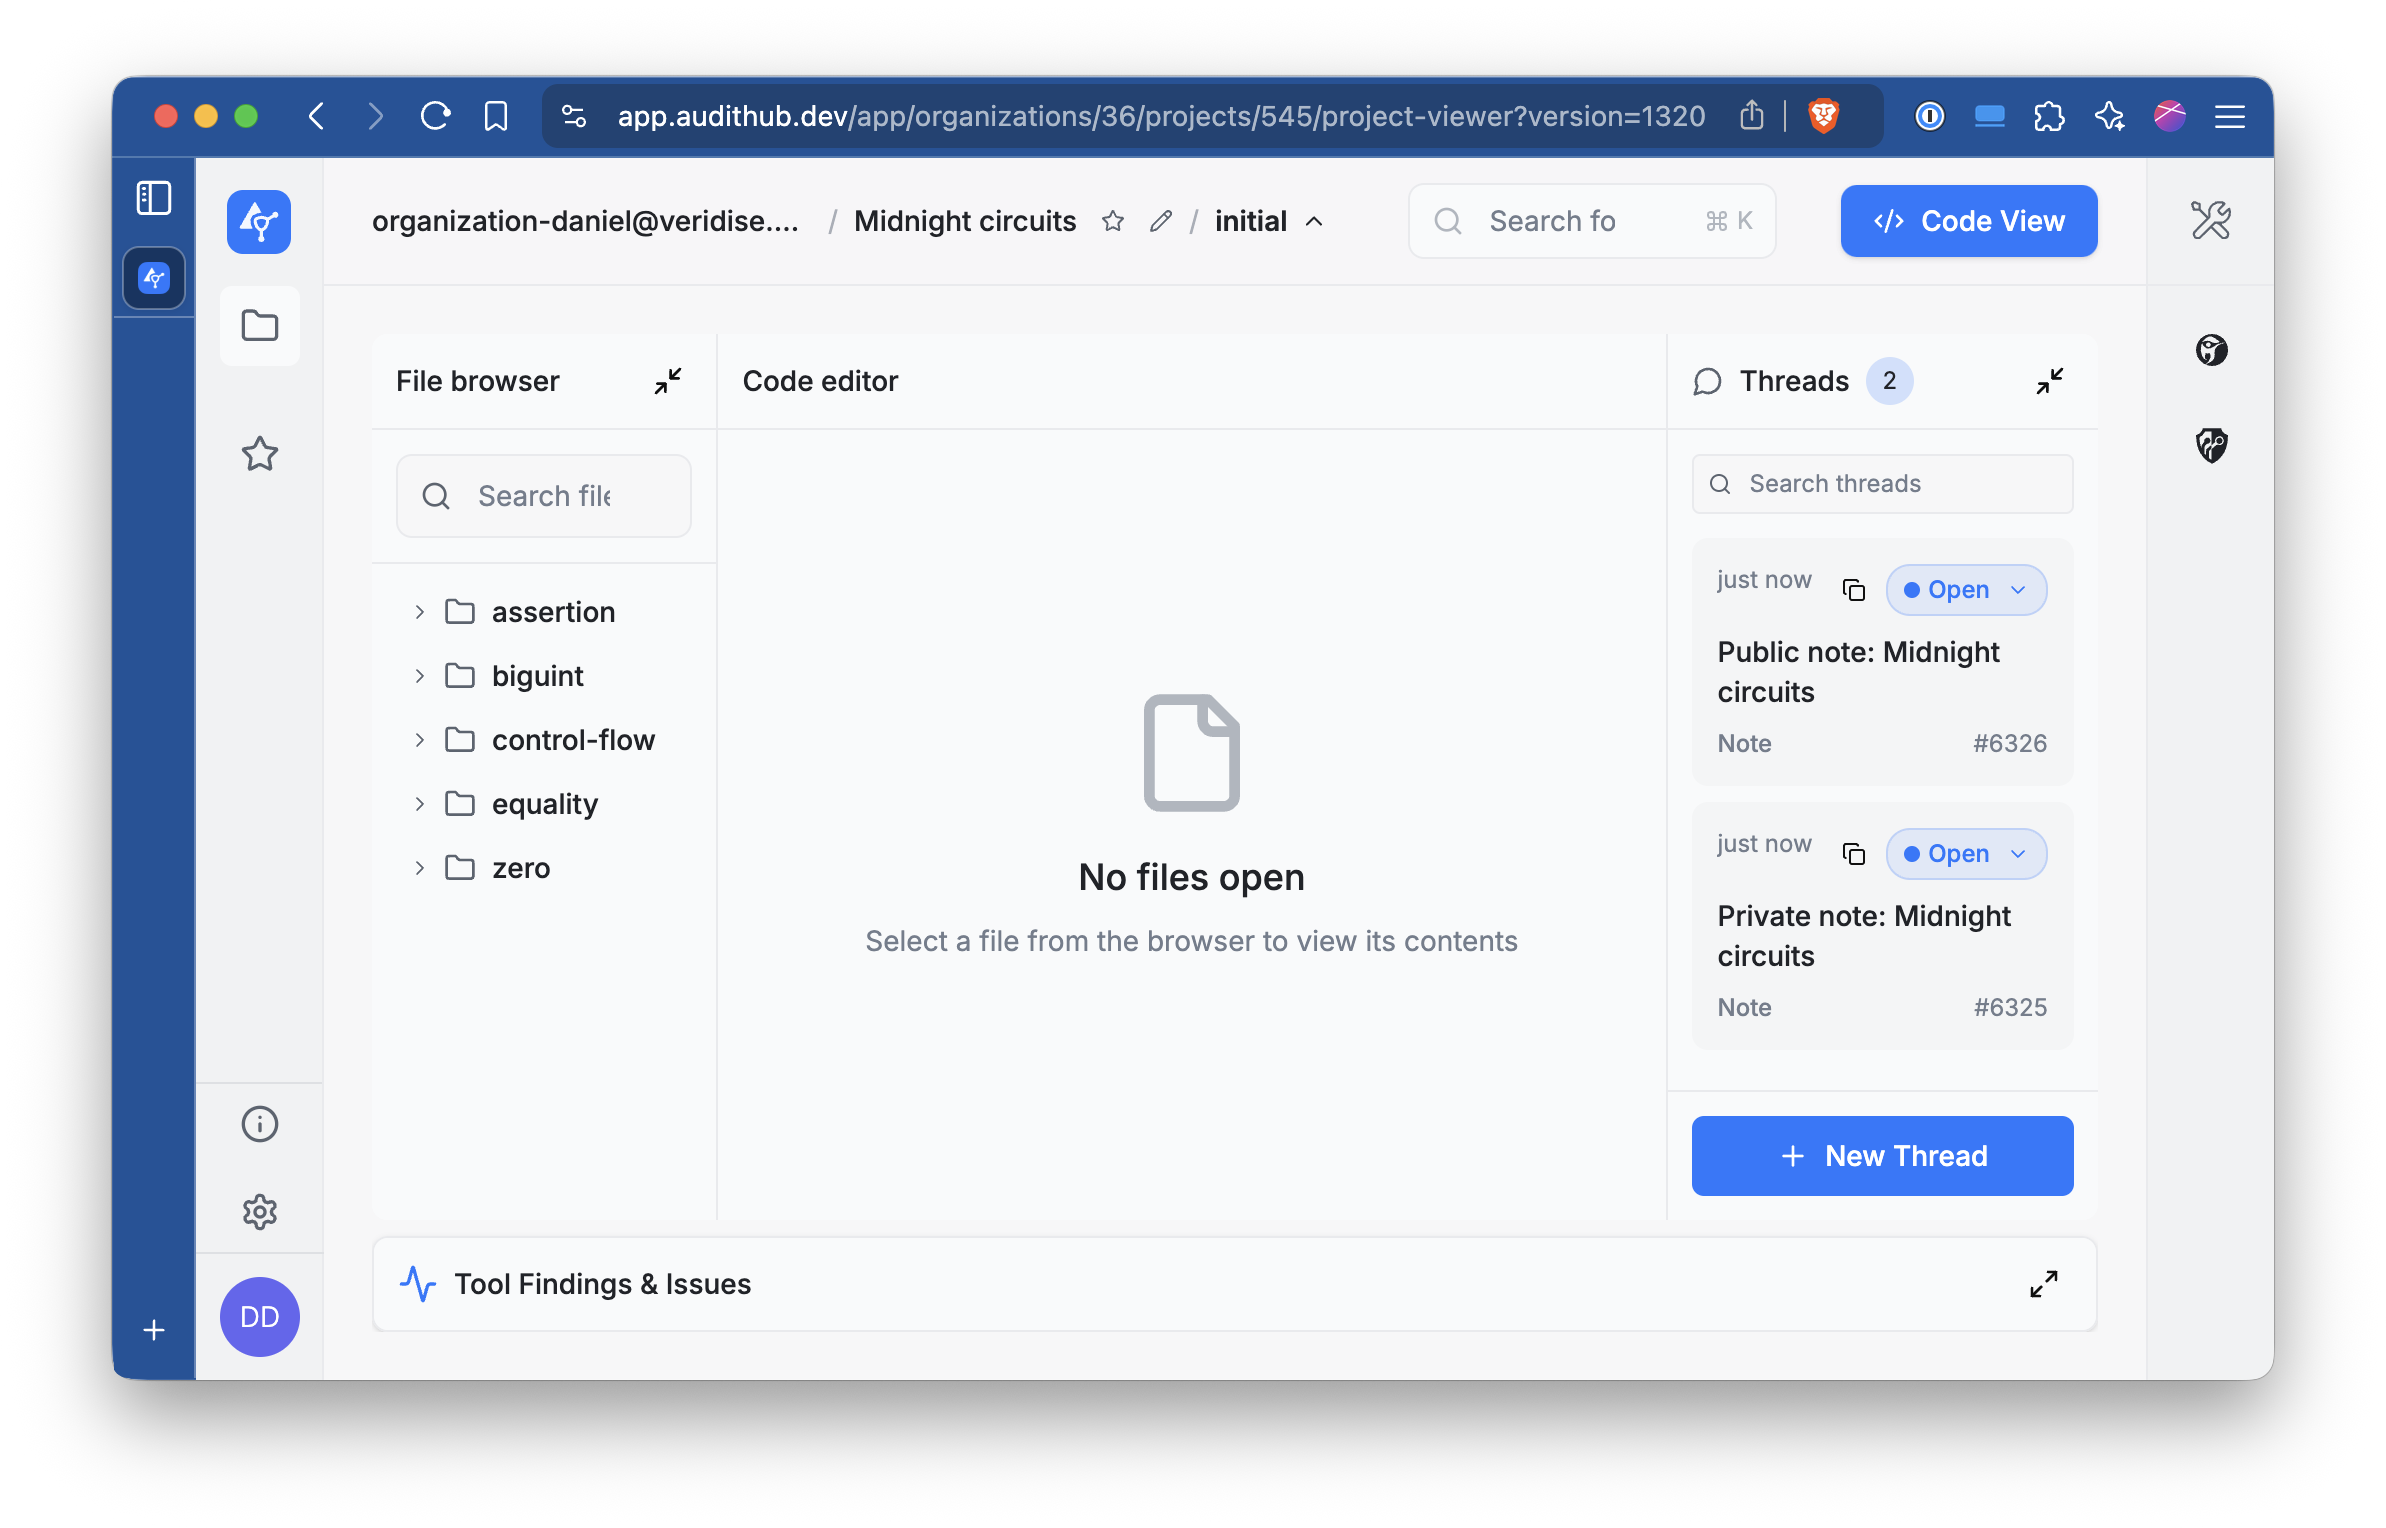The image size is (2386, 1528).
Task: Expand the assertion folder
Action: pyautogui.click(x=419, y=611)
